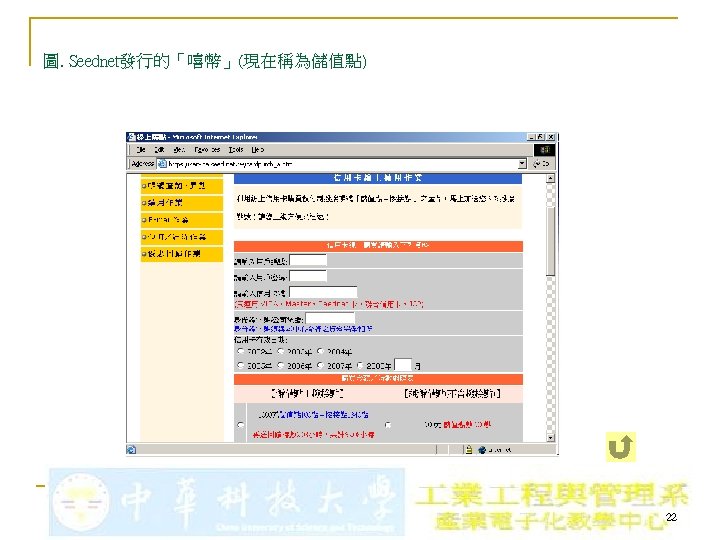Click the input field above the blue note
Image resolution: width=720 pixels, height=540 pixels.
tap(330, 318)
